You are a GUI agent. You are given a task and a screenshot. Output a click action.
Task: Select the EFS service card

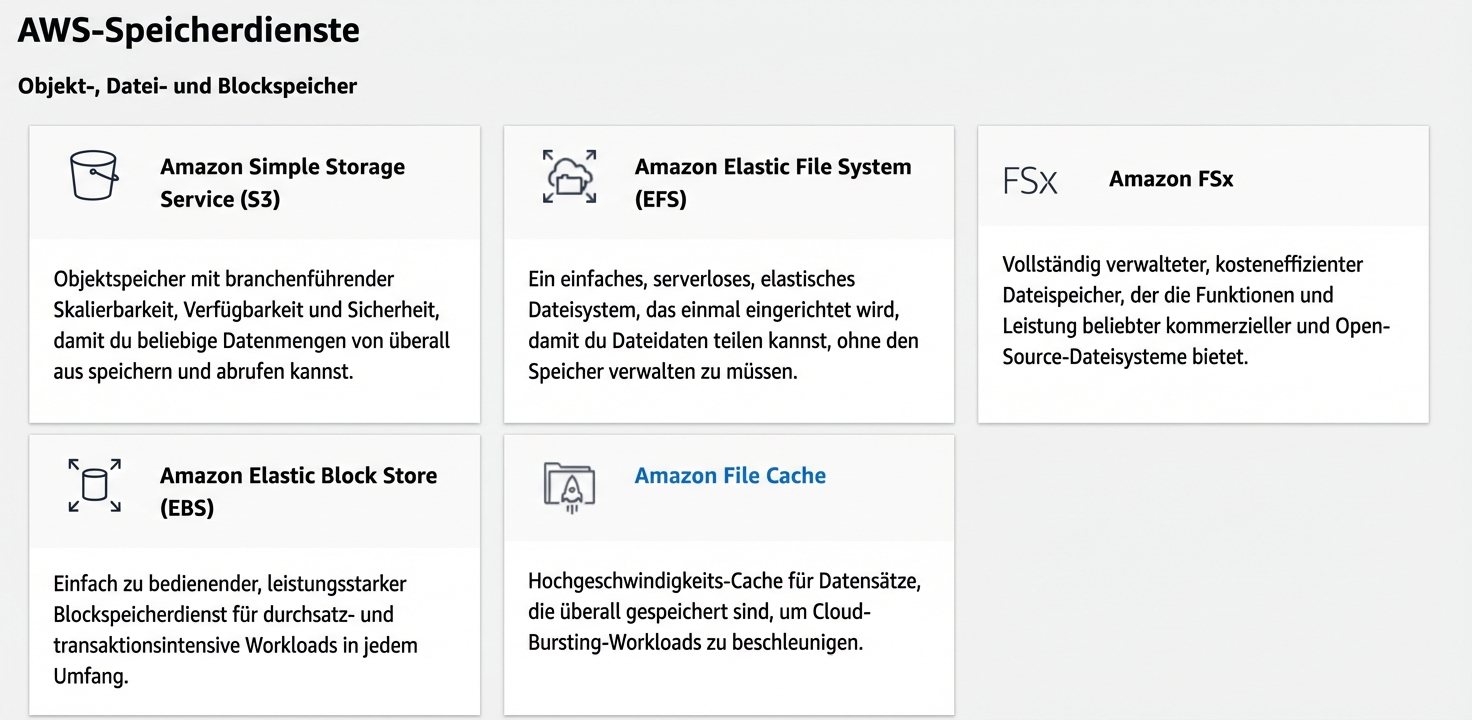click(728, 273)
